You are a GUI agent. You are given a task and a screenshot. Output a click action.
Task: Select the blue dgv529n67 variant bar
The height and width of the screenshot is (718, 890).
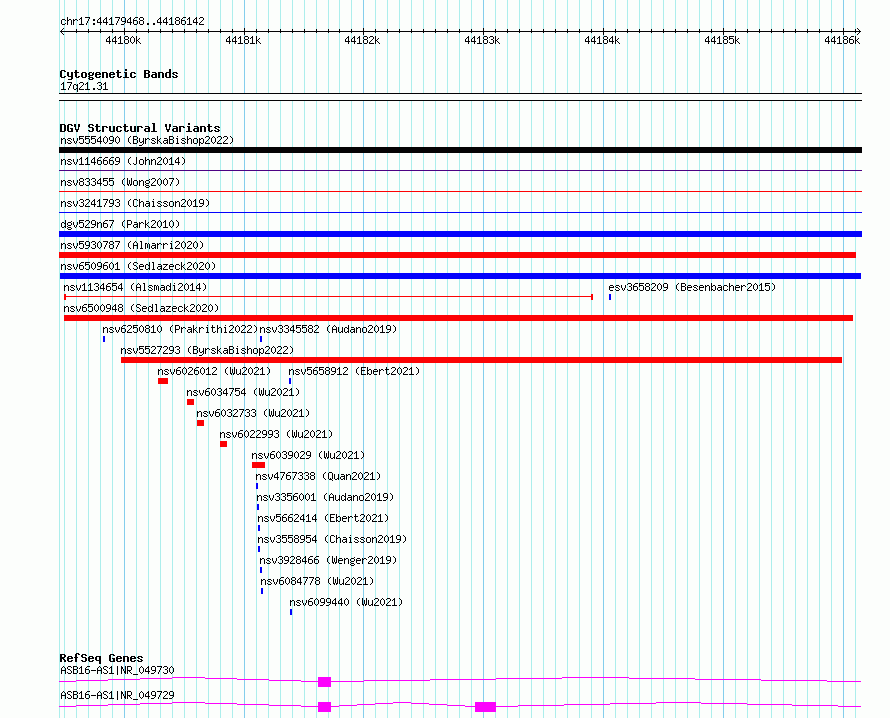(460, 234)
